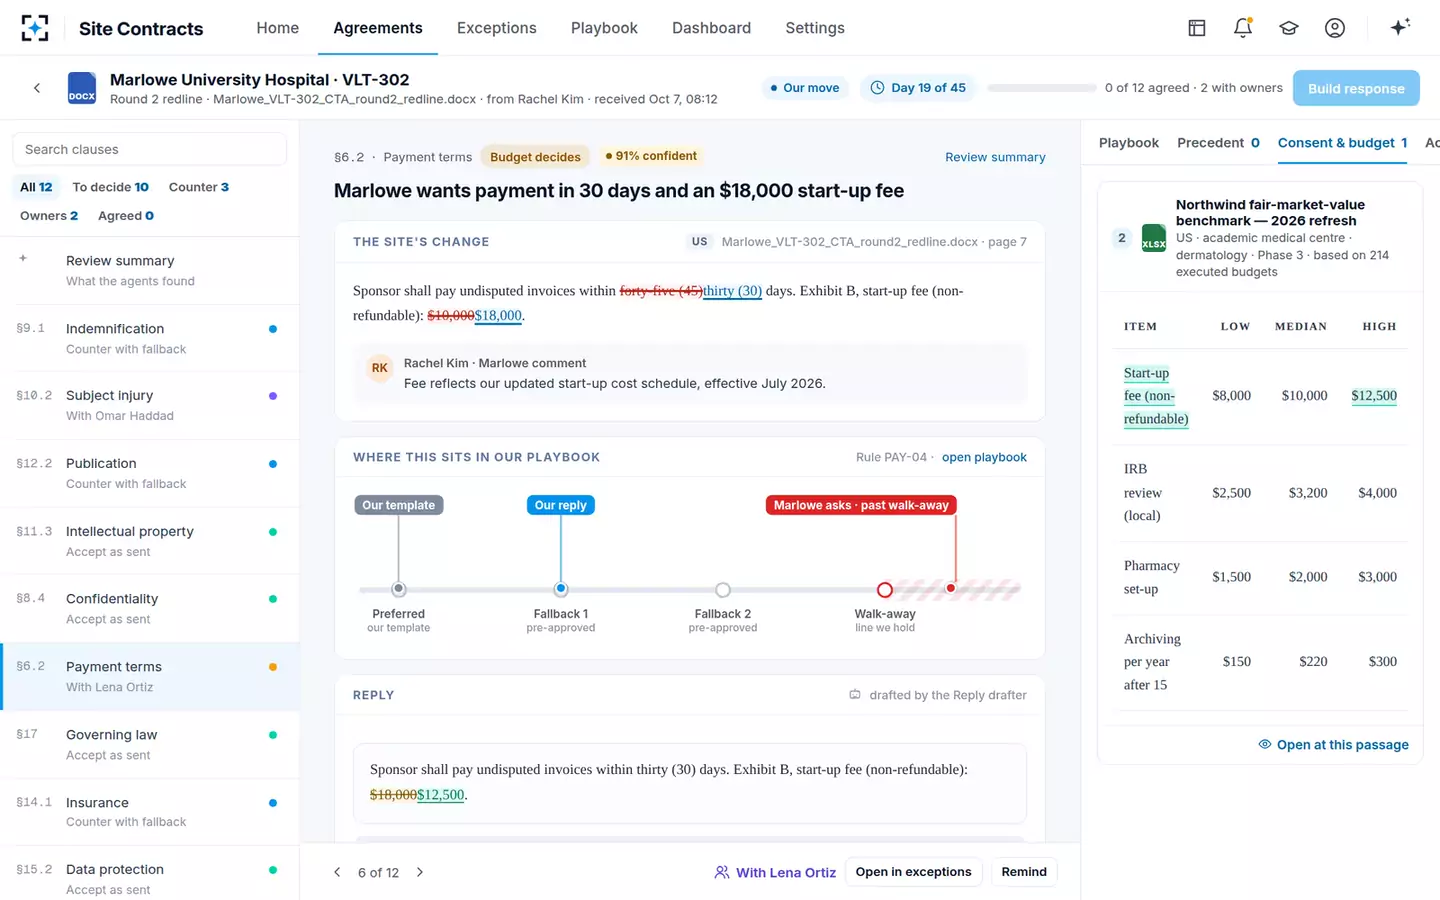Go to previous clause with left chevron
Screen dimensions: 1440x900
point(337,872)
